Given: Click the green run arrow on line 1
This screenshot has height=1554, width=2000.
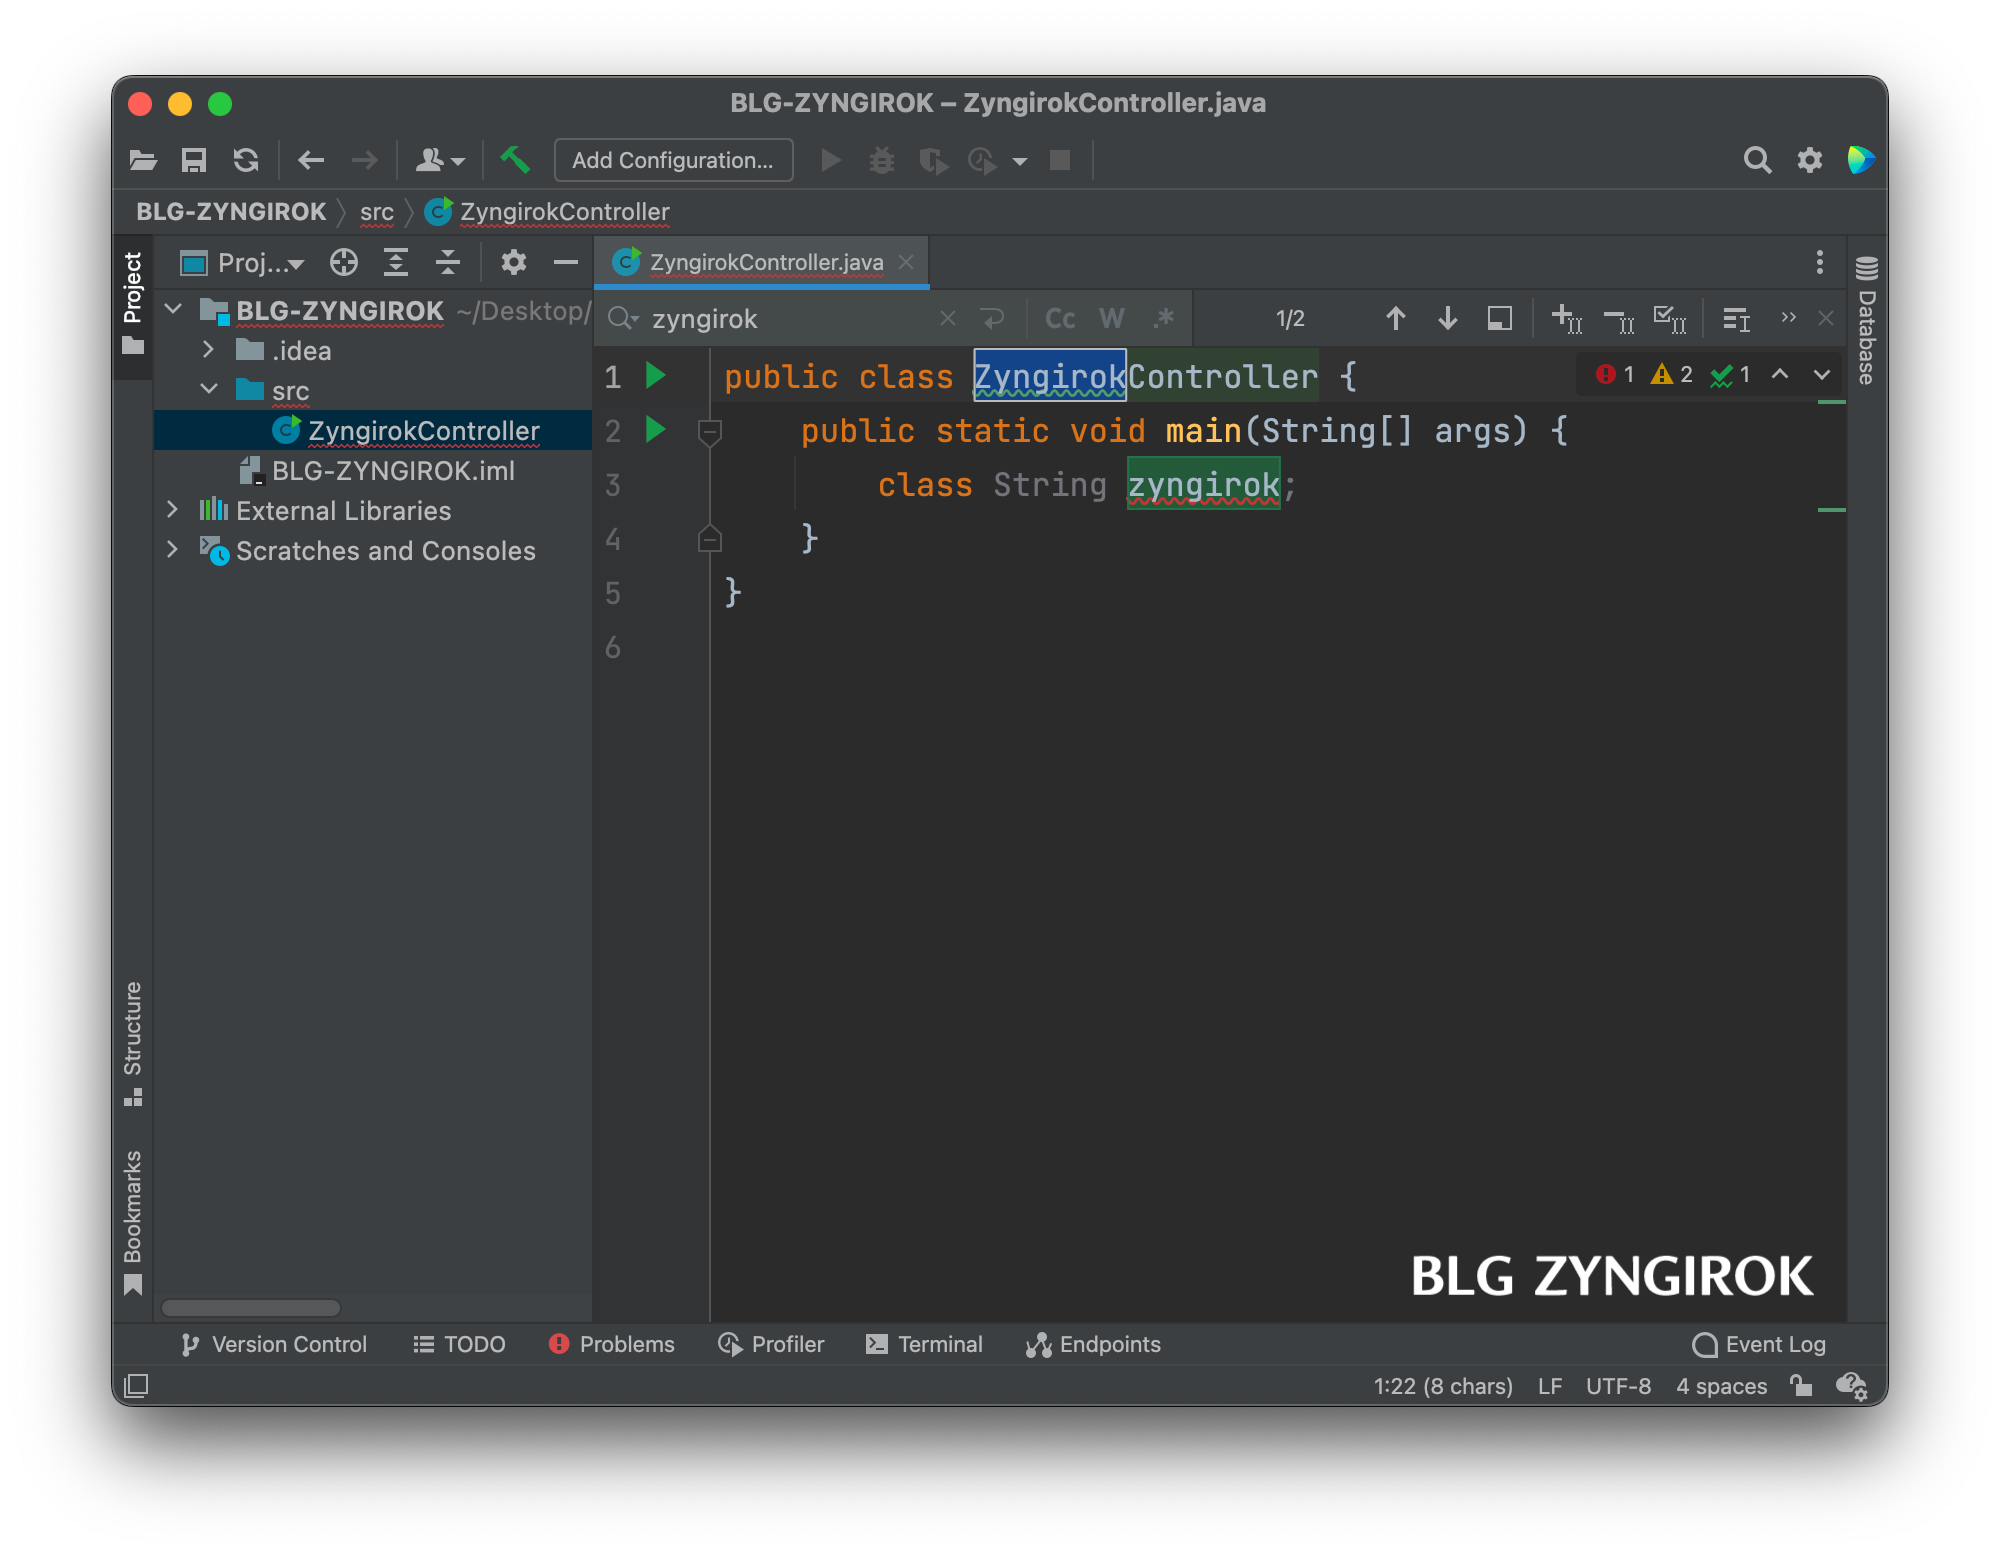Looking at the screenshot, I should click(656, 376).
